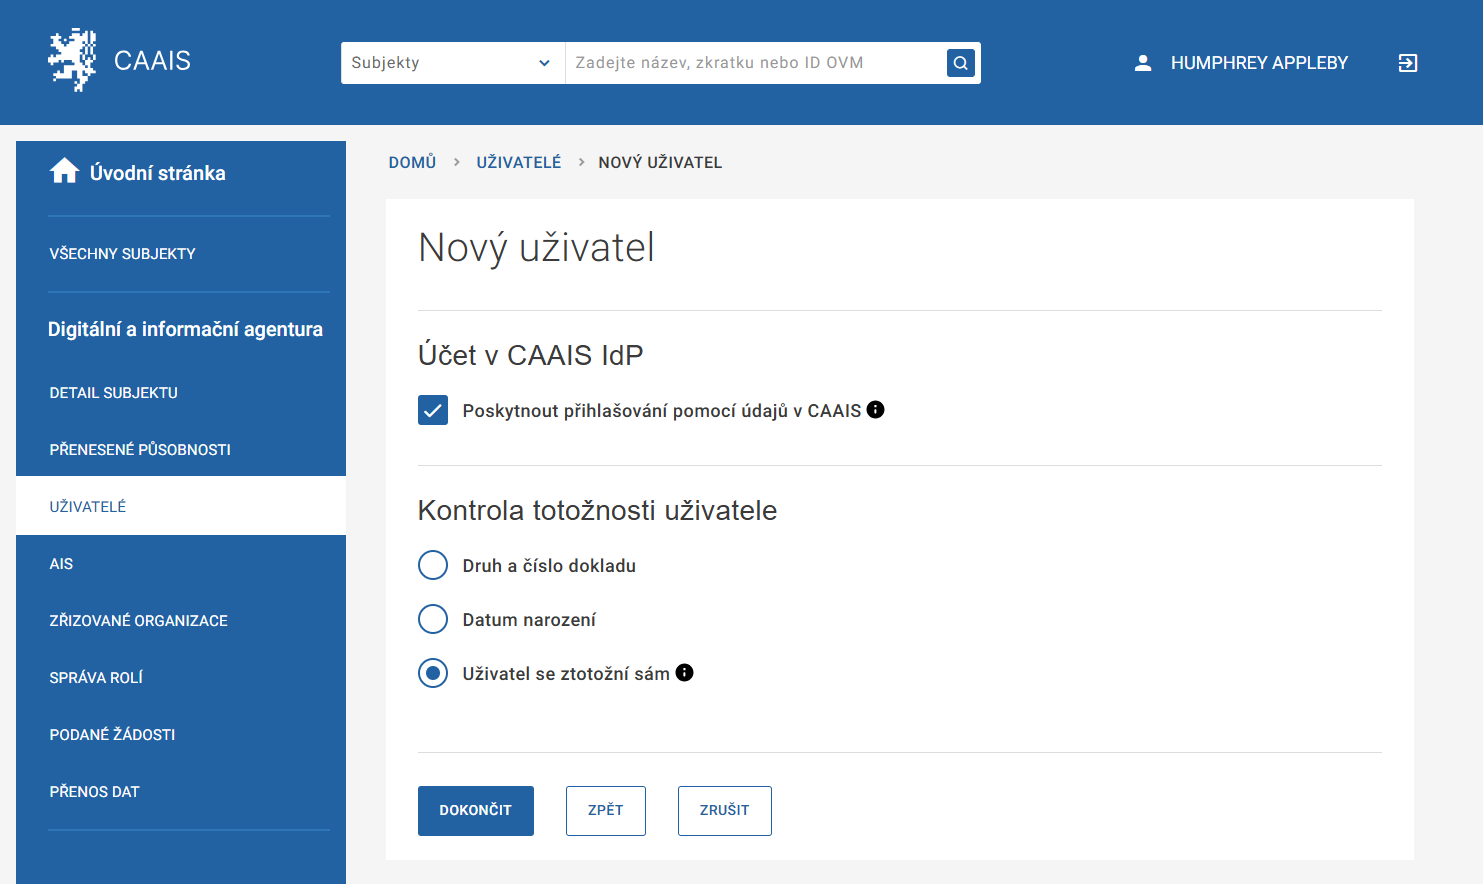Click the Zpět button

click(x=605, y=810)
